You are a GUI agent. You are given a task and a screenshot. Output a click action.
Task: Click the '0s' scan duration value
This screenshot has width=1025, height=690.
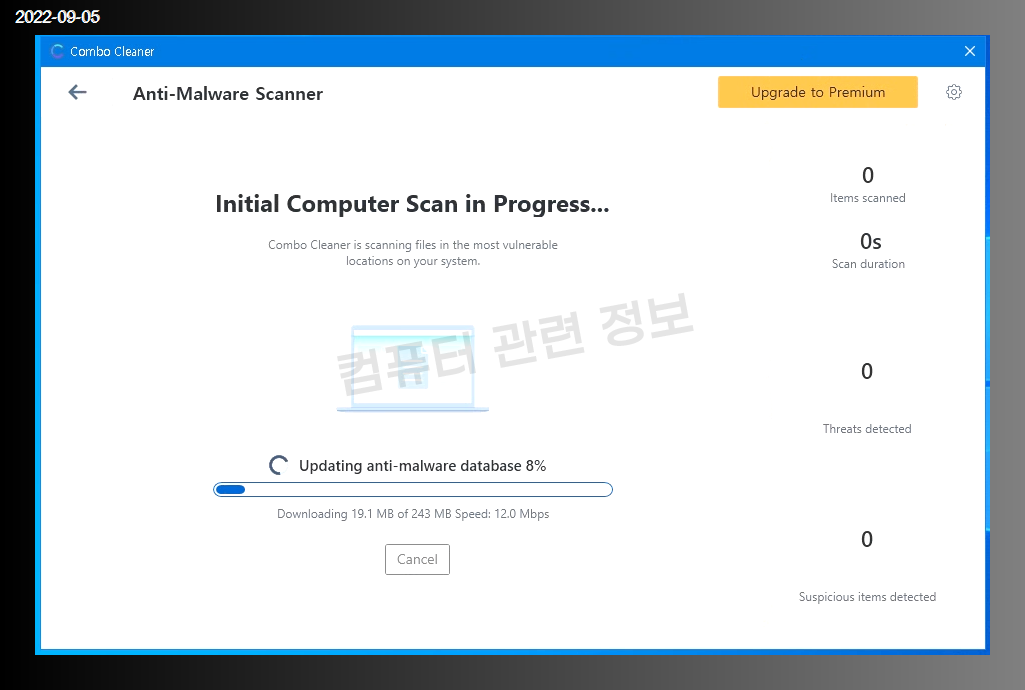pos(870,242)
